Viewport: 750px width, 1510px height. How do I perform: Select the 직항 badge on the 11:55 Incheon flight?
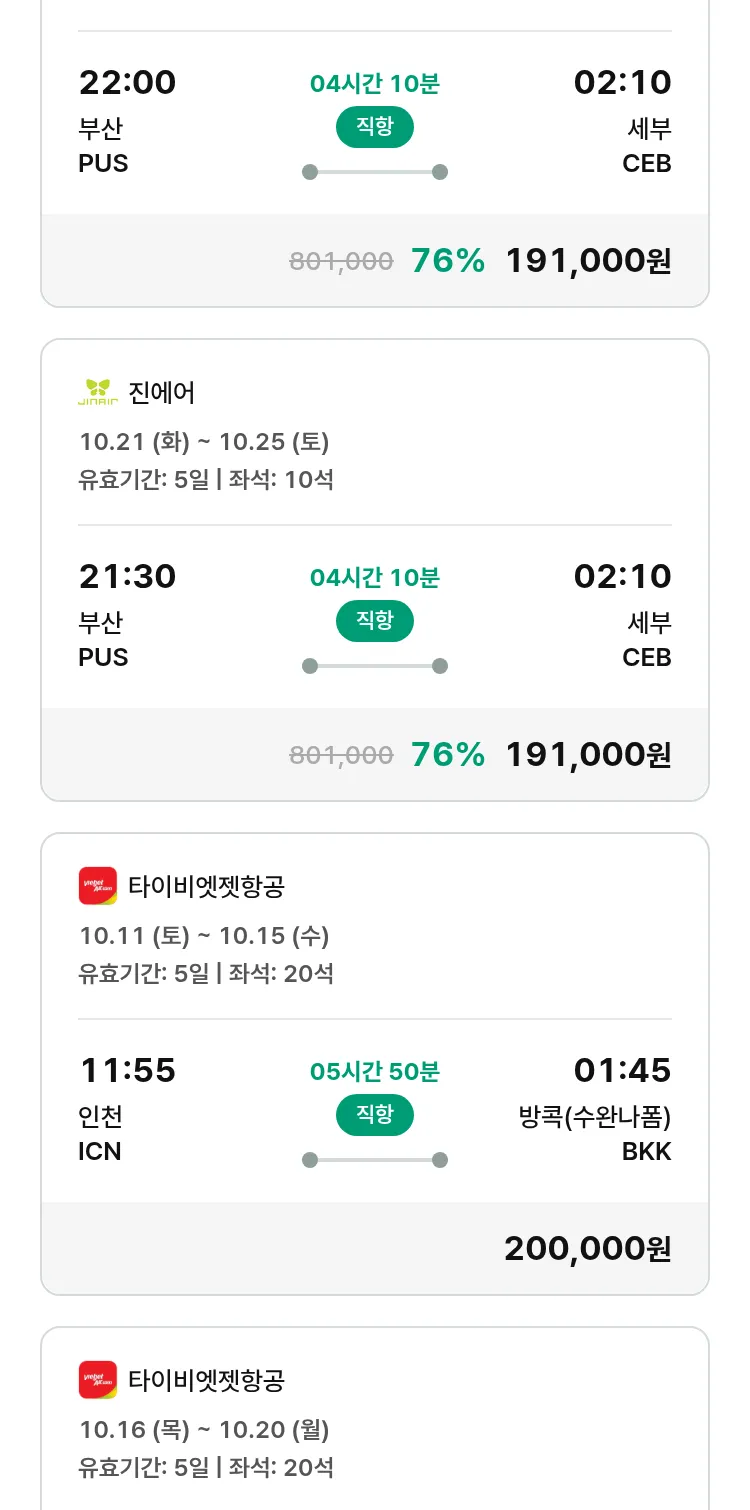click(x=375, y=1115)
